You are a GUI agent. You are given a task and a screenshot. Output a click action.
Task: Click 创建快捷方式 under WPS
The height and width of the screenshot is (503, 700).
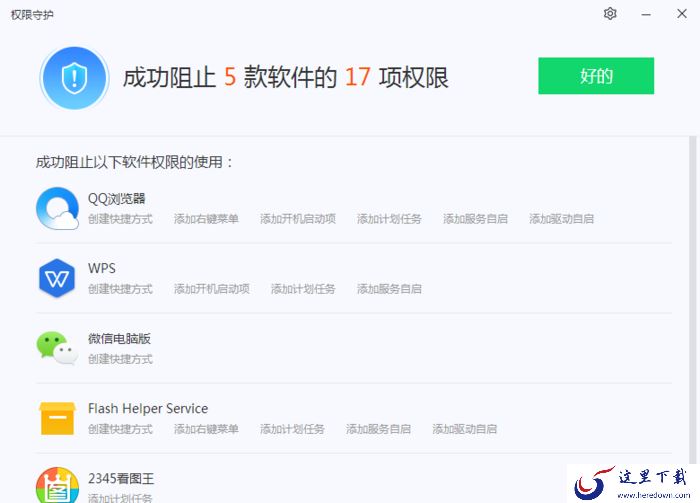[120, 289]
